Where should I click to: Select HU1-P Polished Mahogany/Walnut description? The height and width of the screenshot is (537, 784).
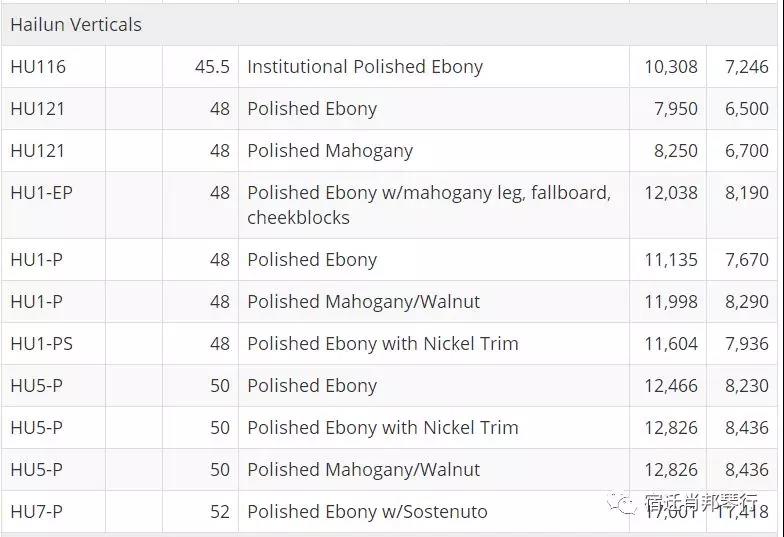pos(364,302)
